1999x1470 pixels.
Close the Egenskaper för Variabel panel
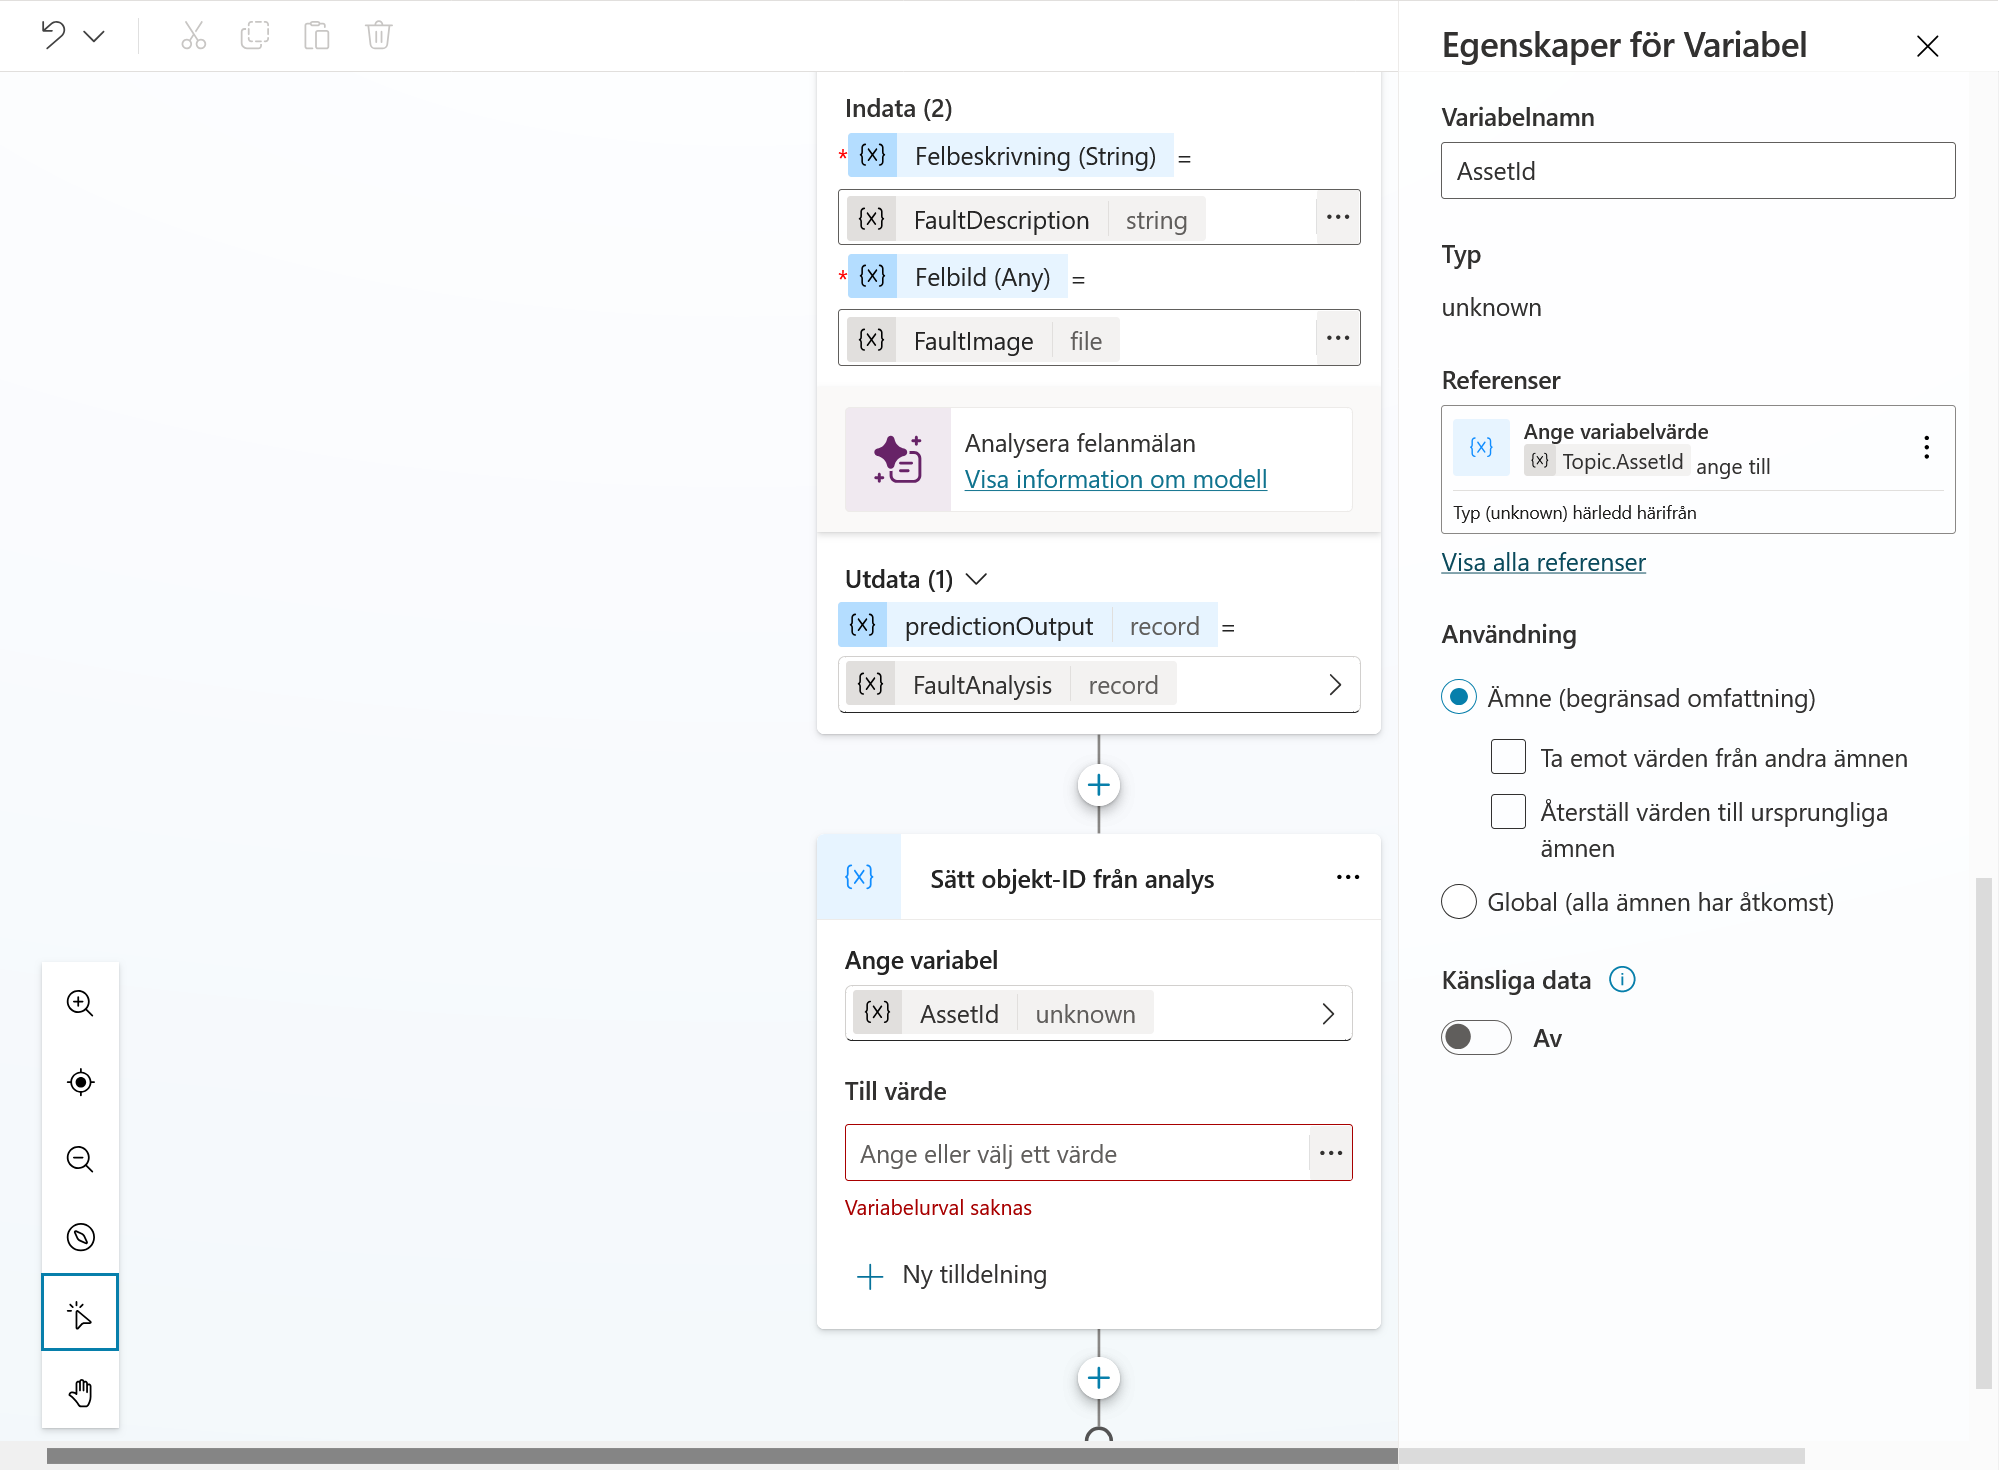(1927, 46)
